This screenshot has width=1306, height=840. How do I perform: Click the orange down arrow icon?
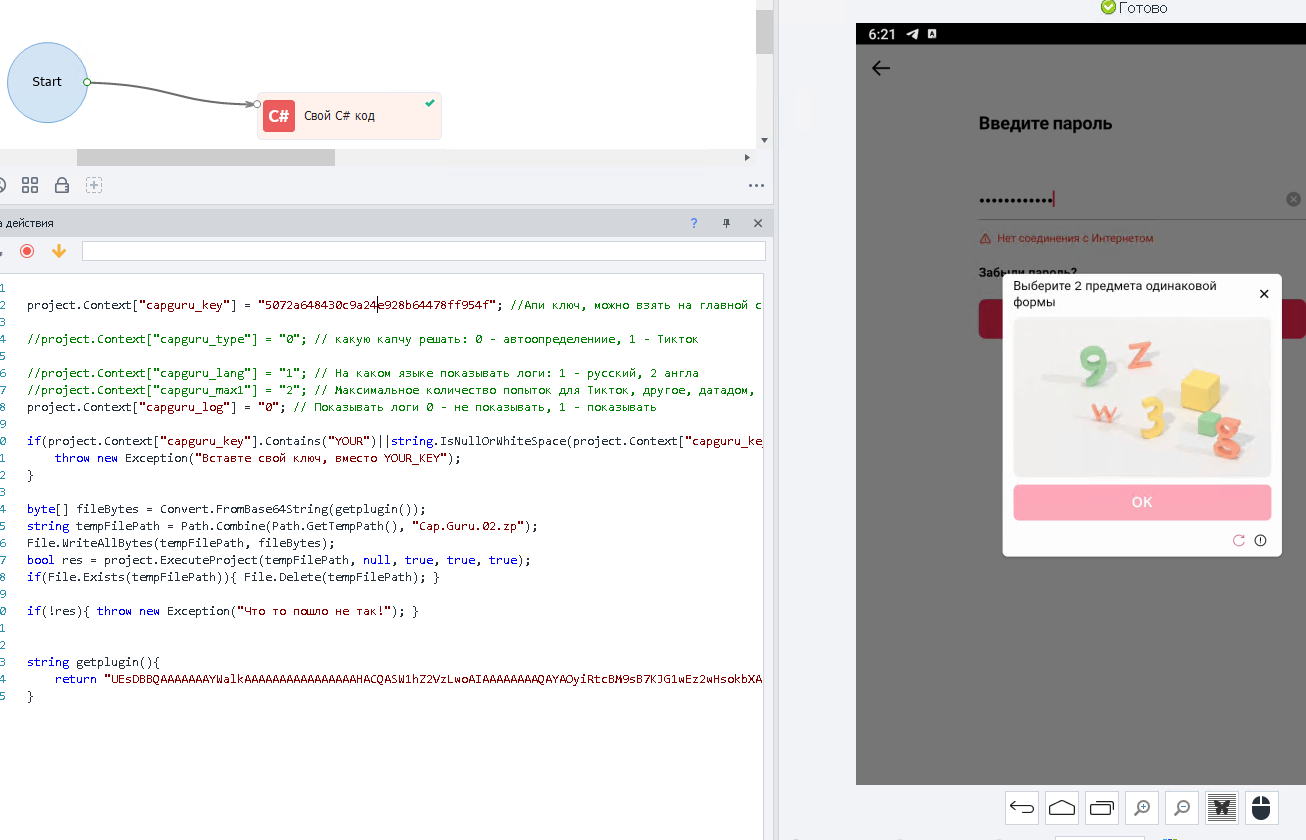pyautogui.click(x=59, y=251)
